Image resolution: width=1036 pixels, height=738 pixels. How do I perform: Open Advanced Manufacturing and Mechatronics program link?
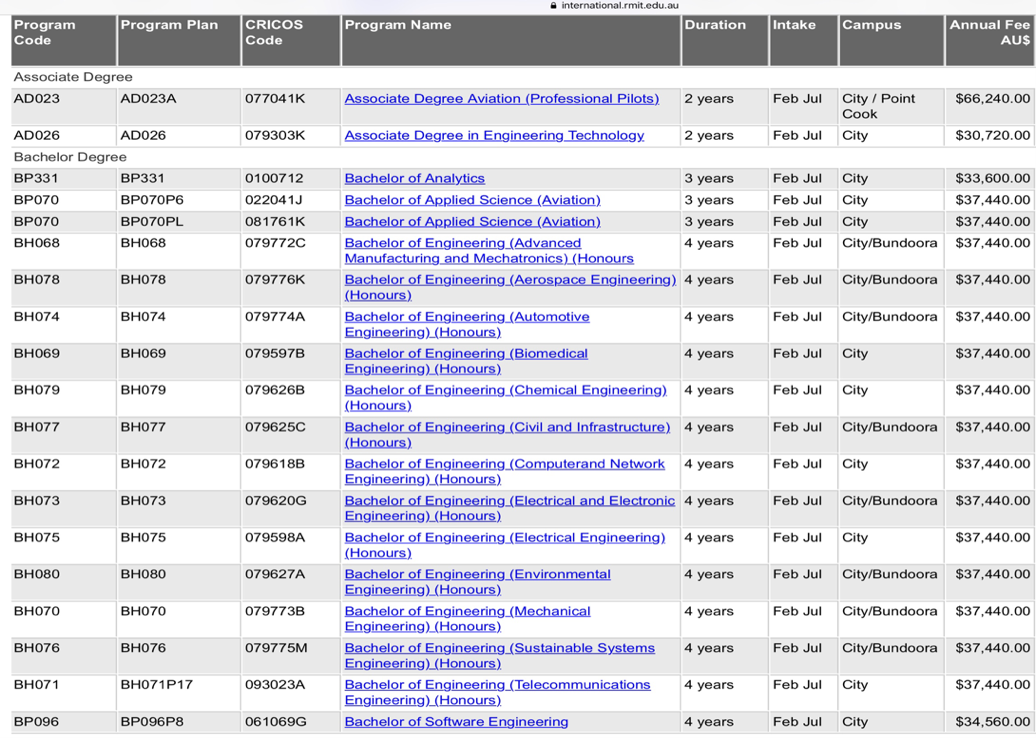tap(462, 243)
